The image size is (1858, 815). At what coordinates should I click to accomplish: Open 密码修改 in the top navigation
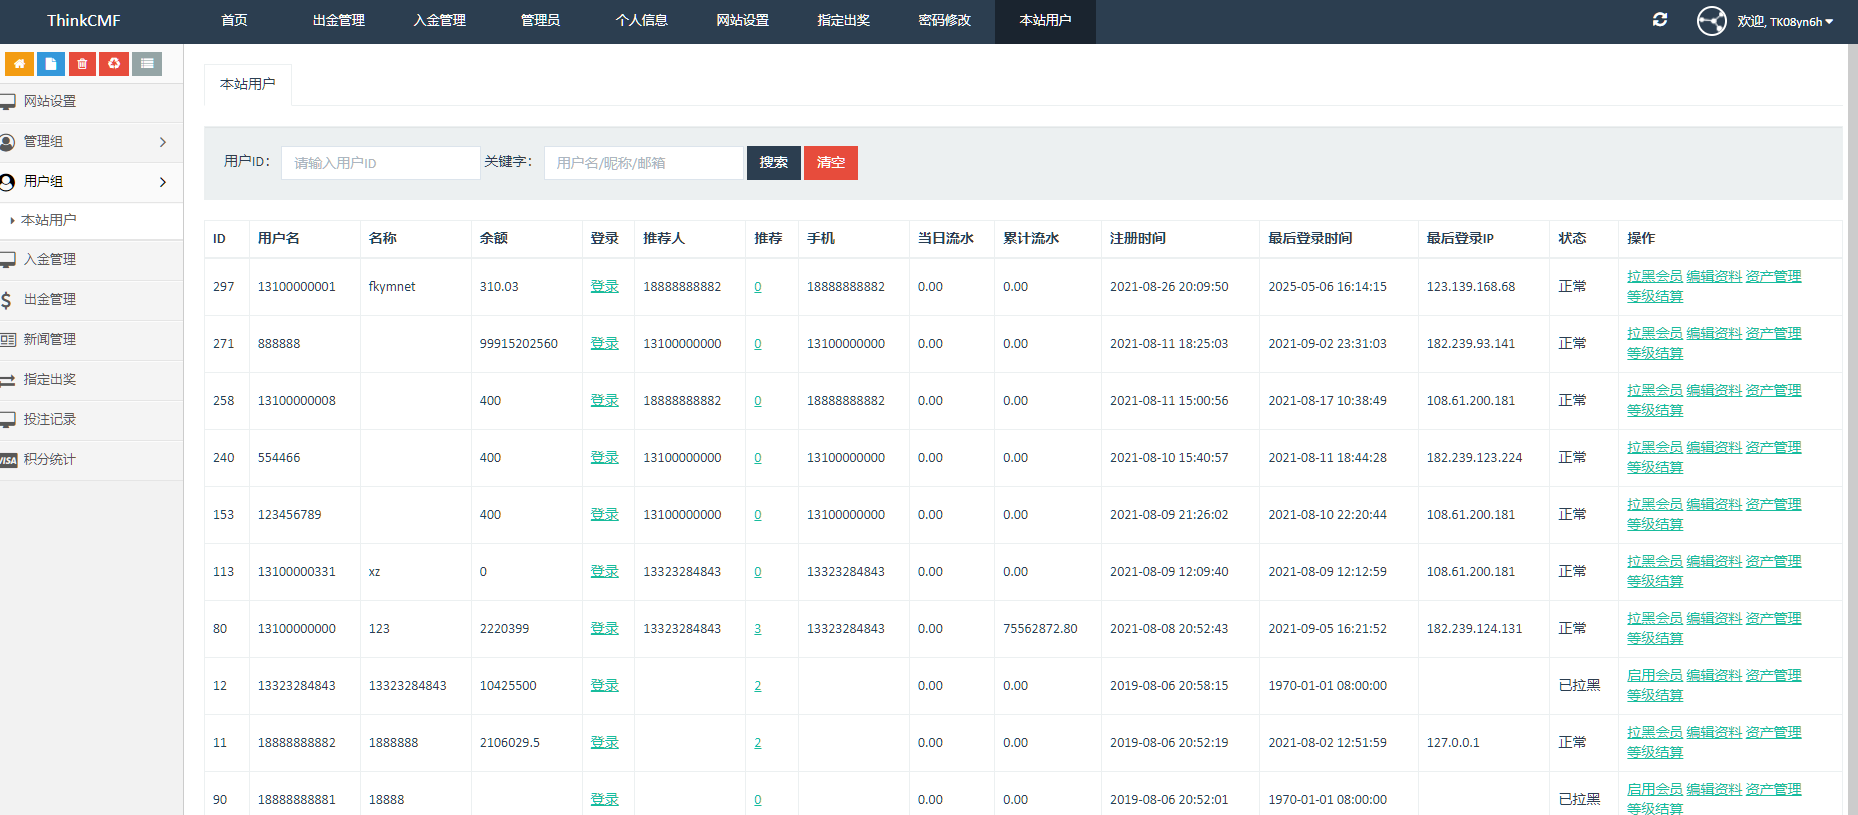click(944, 21)
